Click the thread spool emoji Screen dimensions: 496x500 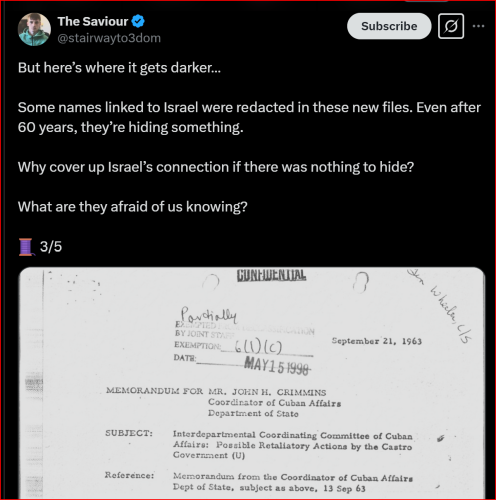26,247
